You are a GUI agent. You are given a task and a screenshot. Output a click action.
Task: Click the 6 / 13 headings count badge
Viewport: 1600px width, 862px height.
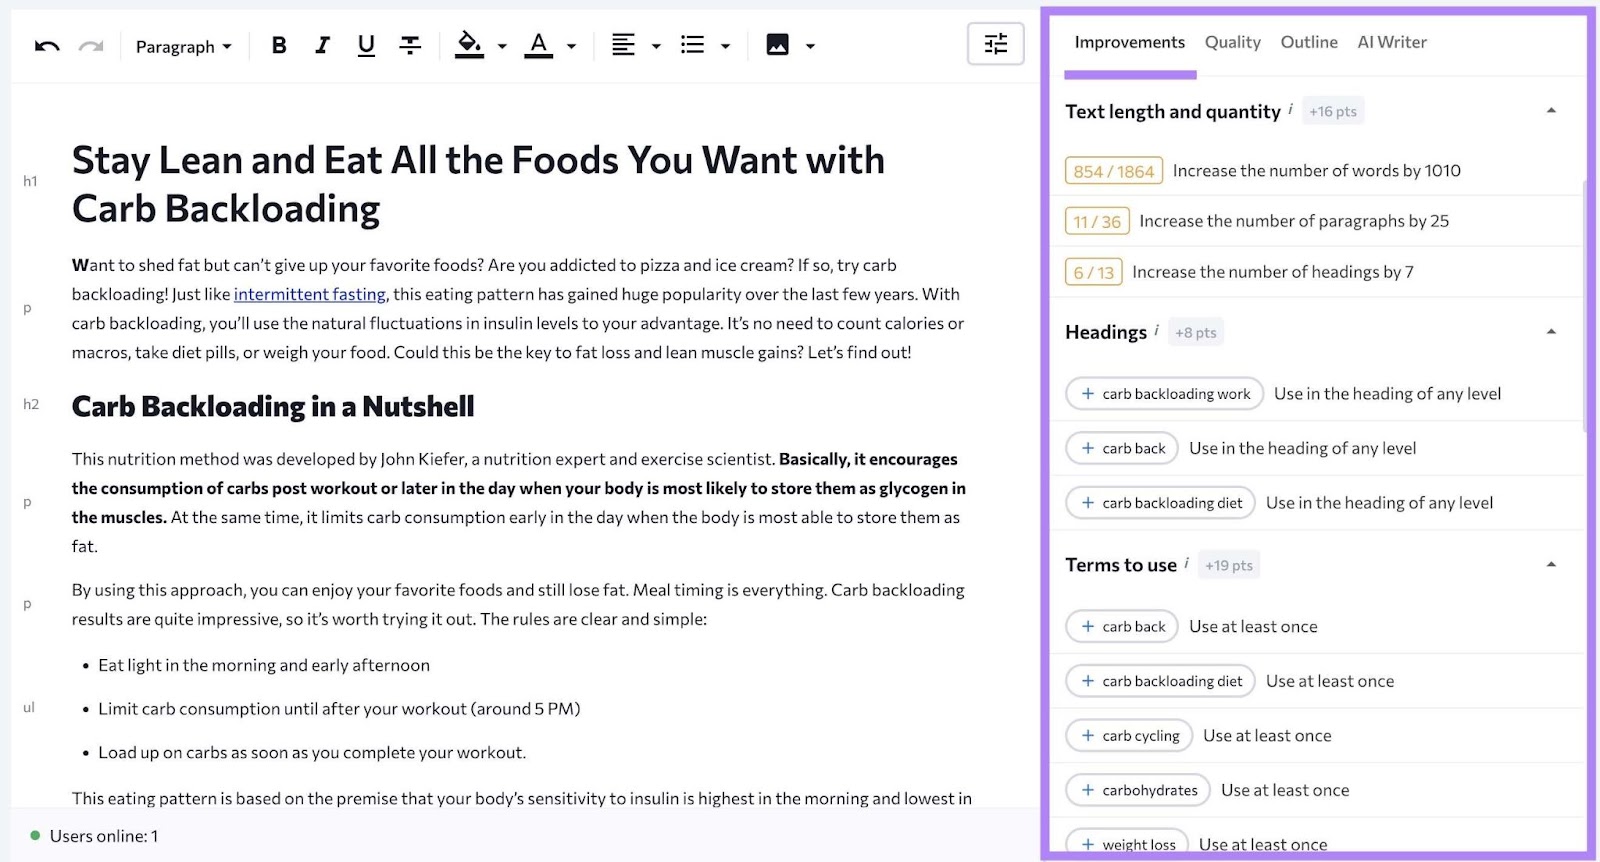pyautogui.click(x=1094, y=272)
